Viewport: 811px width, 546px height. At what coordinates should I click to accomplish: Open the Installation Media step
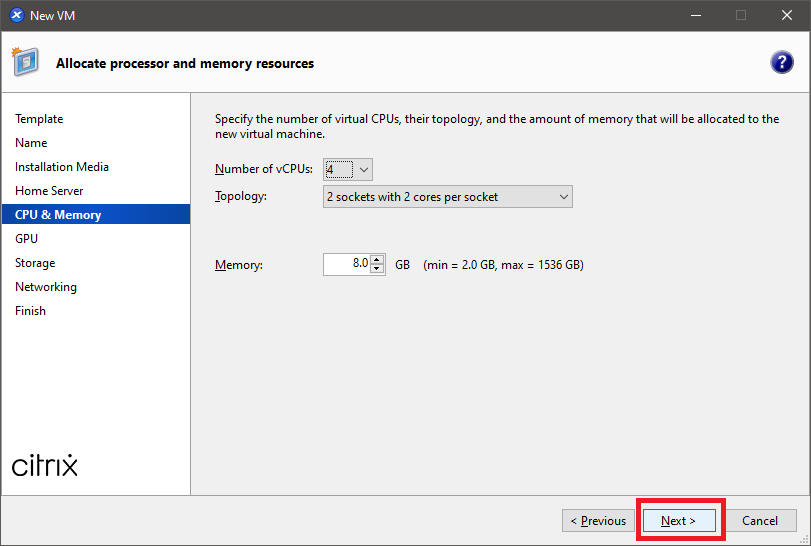(x=62, y=167)
